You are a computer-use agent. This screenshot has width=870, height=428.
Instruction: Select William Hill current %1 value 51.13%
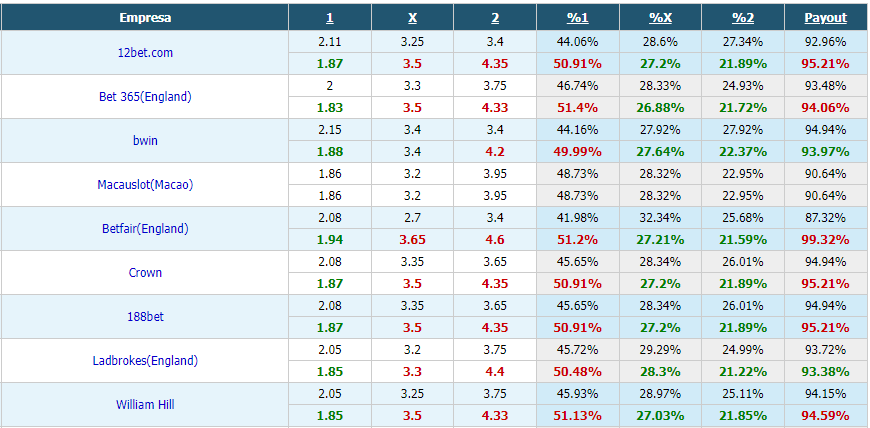tap(578, 415)
